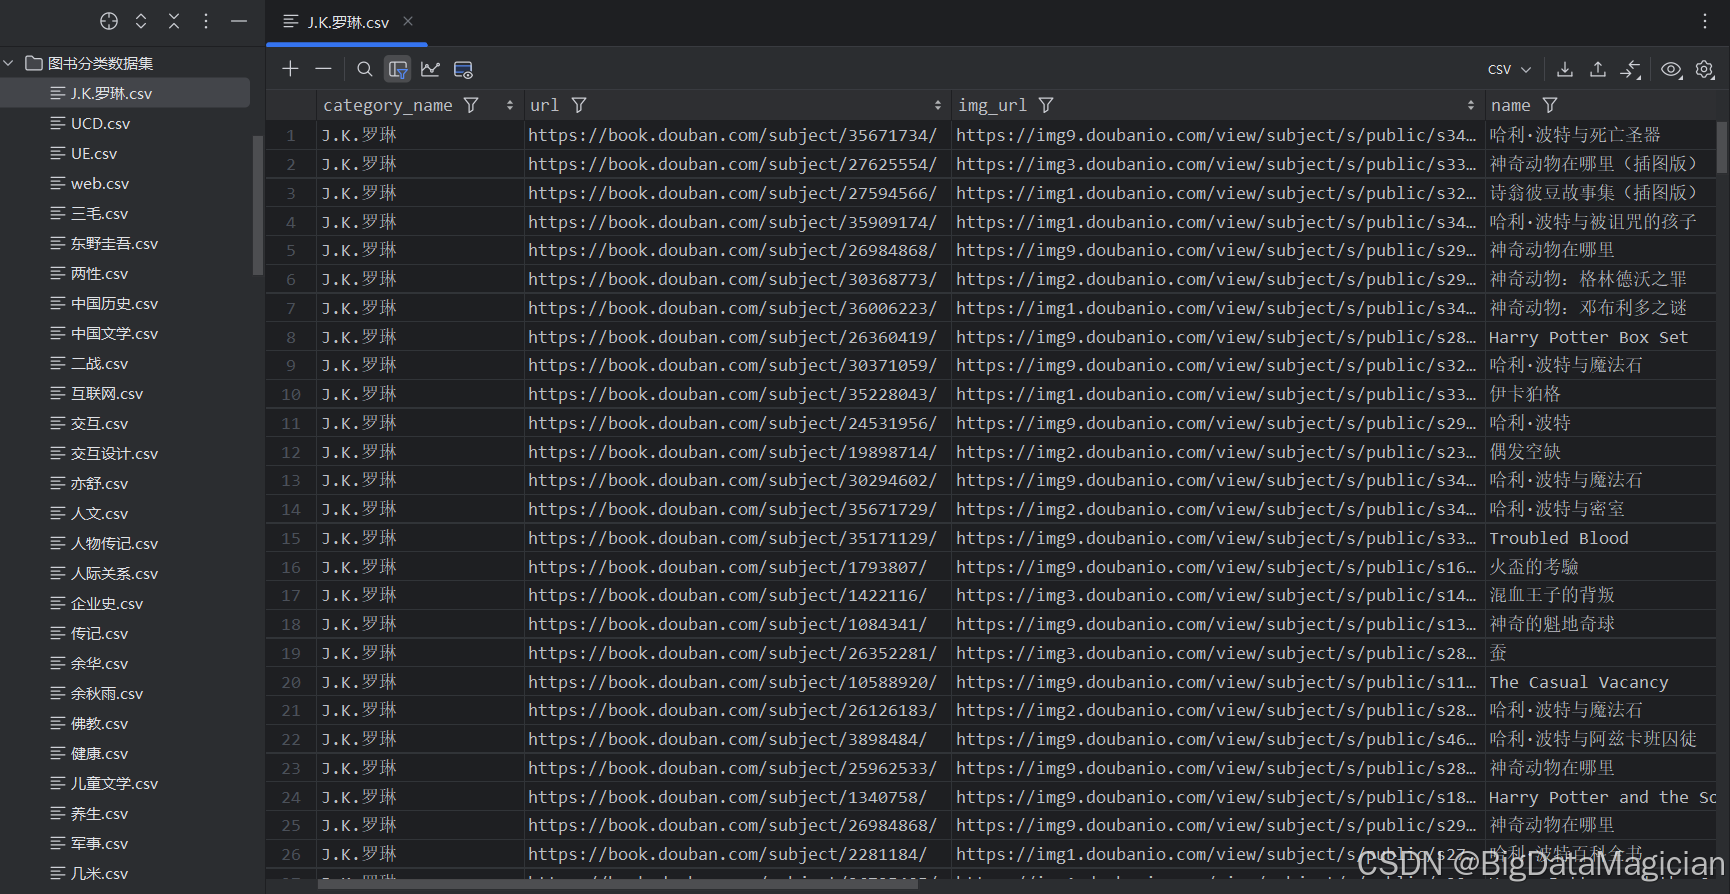
Task: Open project panel options kebab menu
Action: [x=206, y=21]
